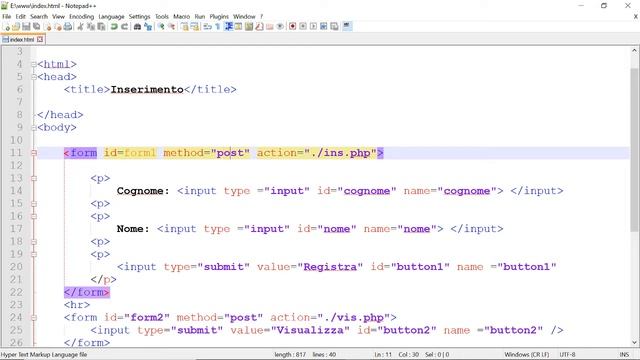Collapse the p fold on line 16
The width and height of the screenshot is (640, 360).
[34, 216]
